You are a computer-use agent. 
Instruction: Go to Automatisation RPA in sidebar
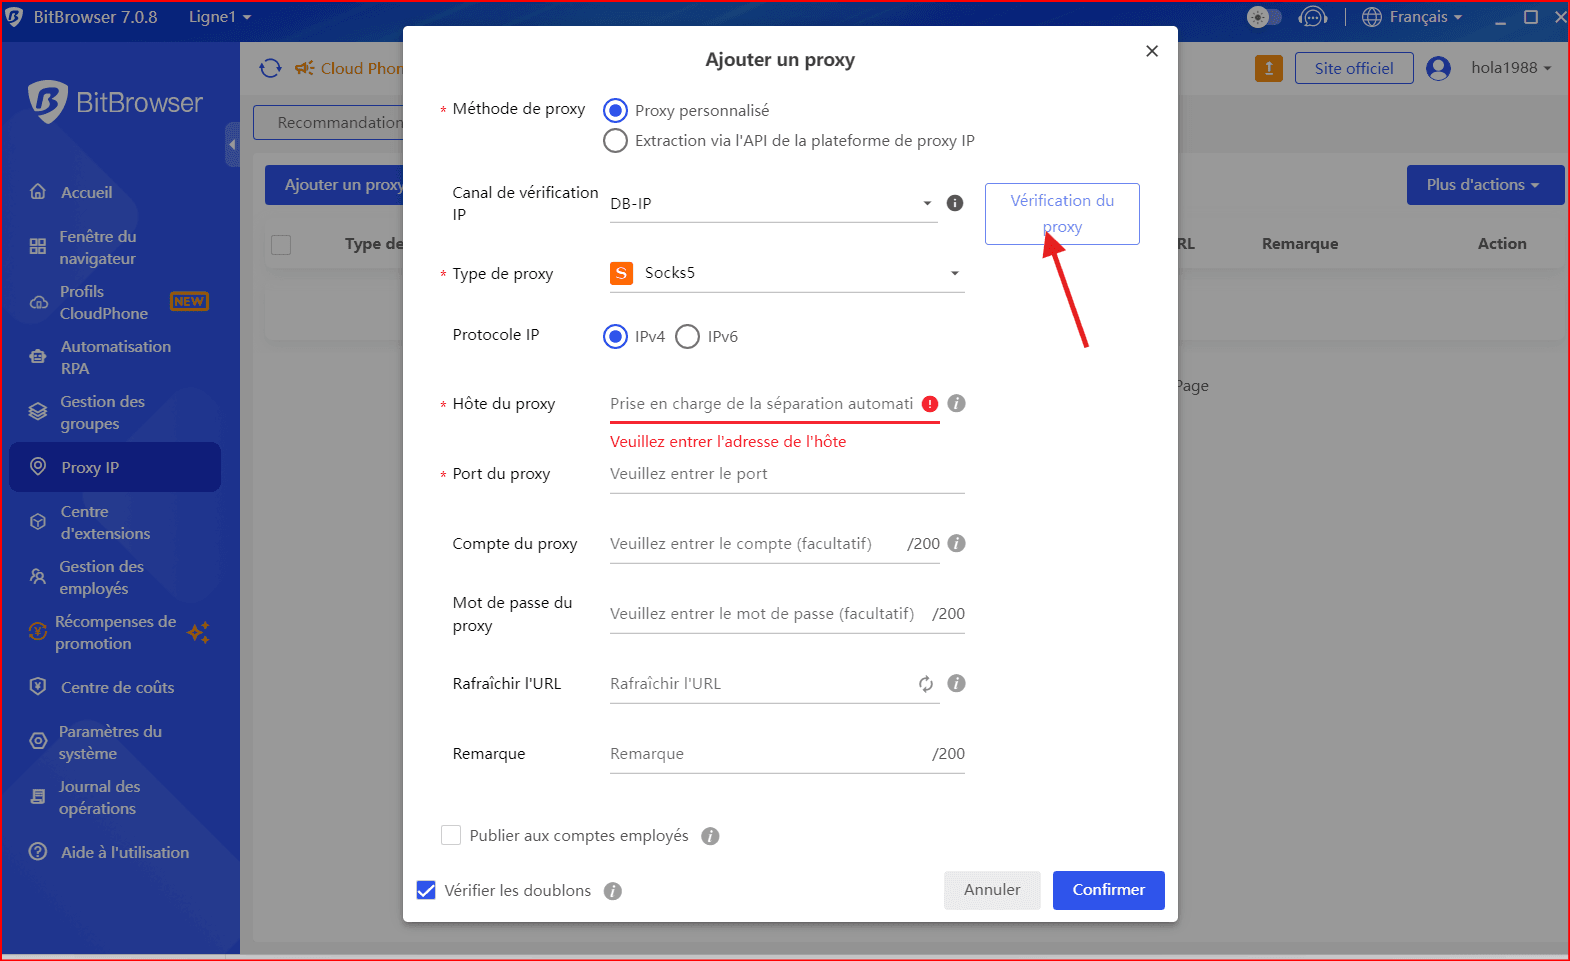coord(115,357)
